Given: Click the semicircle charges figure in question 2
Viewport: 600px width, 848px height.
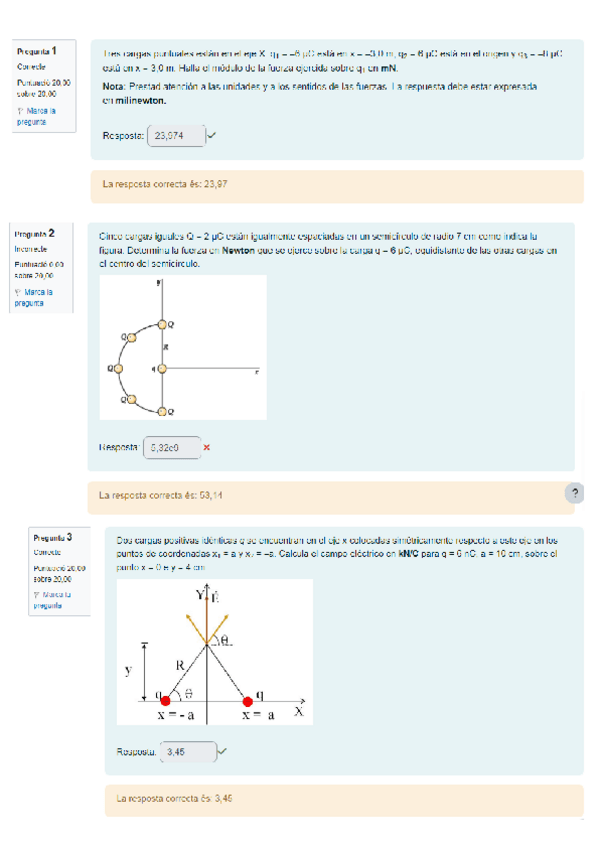Looking at the screenshot, I should (x=183, y=347).
